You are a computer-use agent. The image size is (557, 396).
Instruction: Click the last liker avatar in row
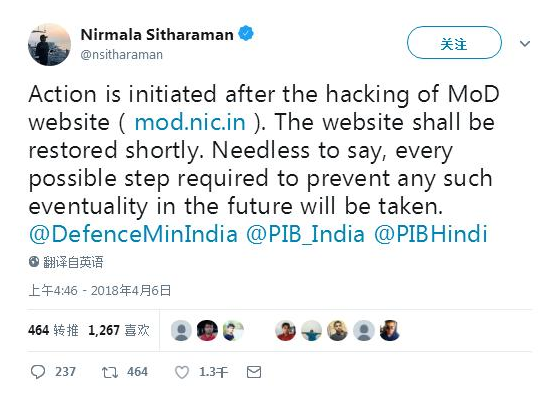click(x=389, y=331)
